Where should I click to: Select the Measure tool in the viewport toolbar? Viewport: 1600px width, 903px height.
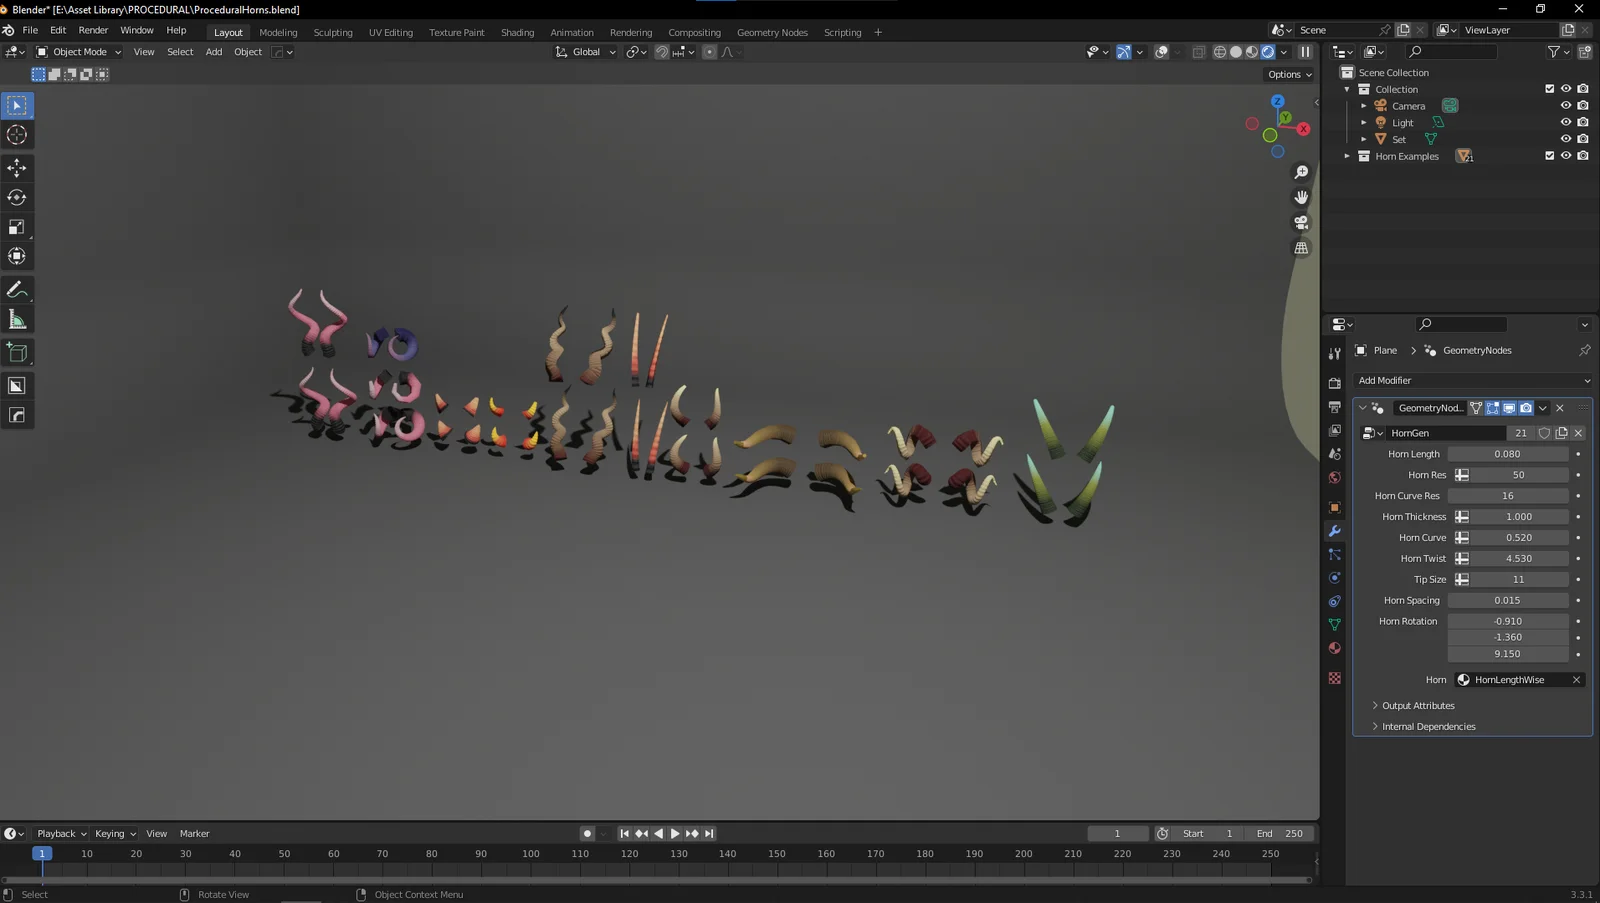pyautogui.click(x=17, y=318)
